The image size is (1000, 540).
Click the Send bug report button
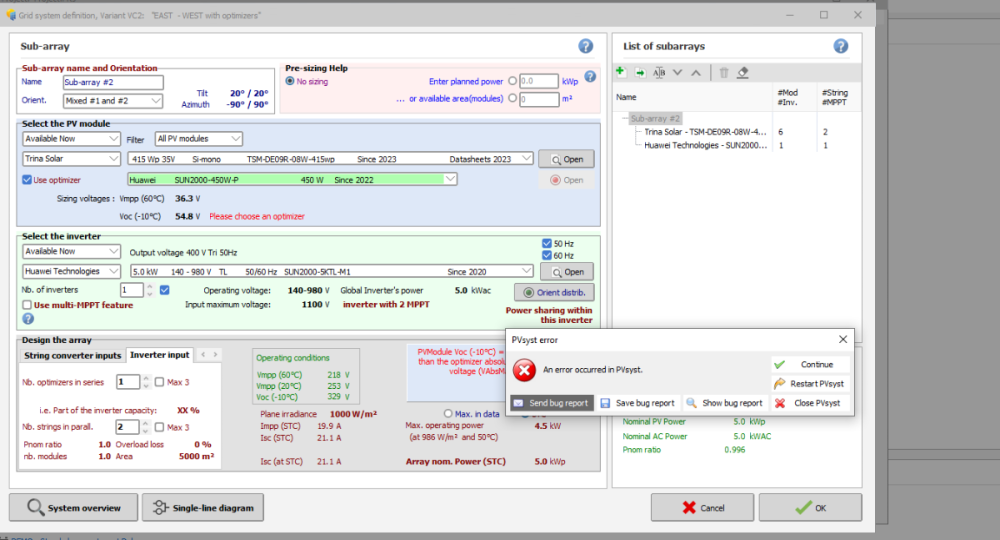(551, 403)
